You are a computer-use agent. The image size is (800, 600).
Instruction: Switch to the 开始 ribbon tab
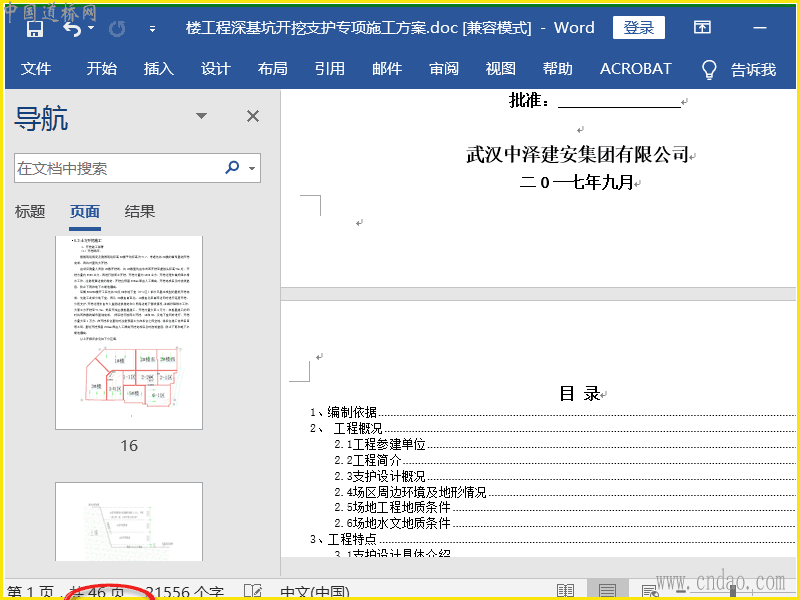(102, 68)
